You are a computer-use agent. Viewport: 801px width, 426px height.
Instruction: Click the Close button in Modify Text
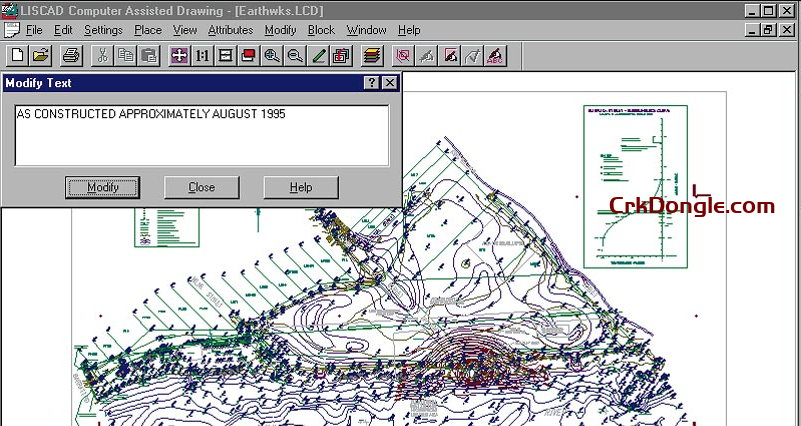[x=201, y=187]
